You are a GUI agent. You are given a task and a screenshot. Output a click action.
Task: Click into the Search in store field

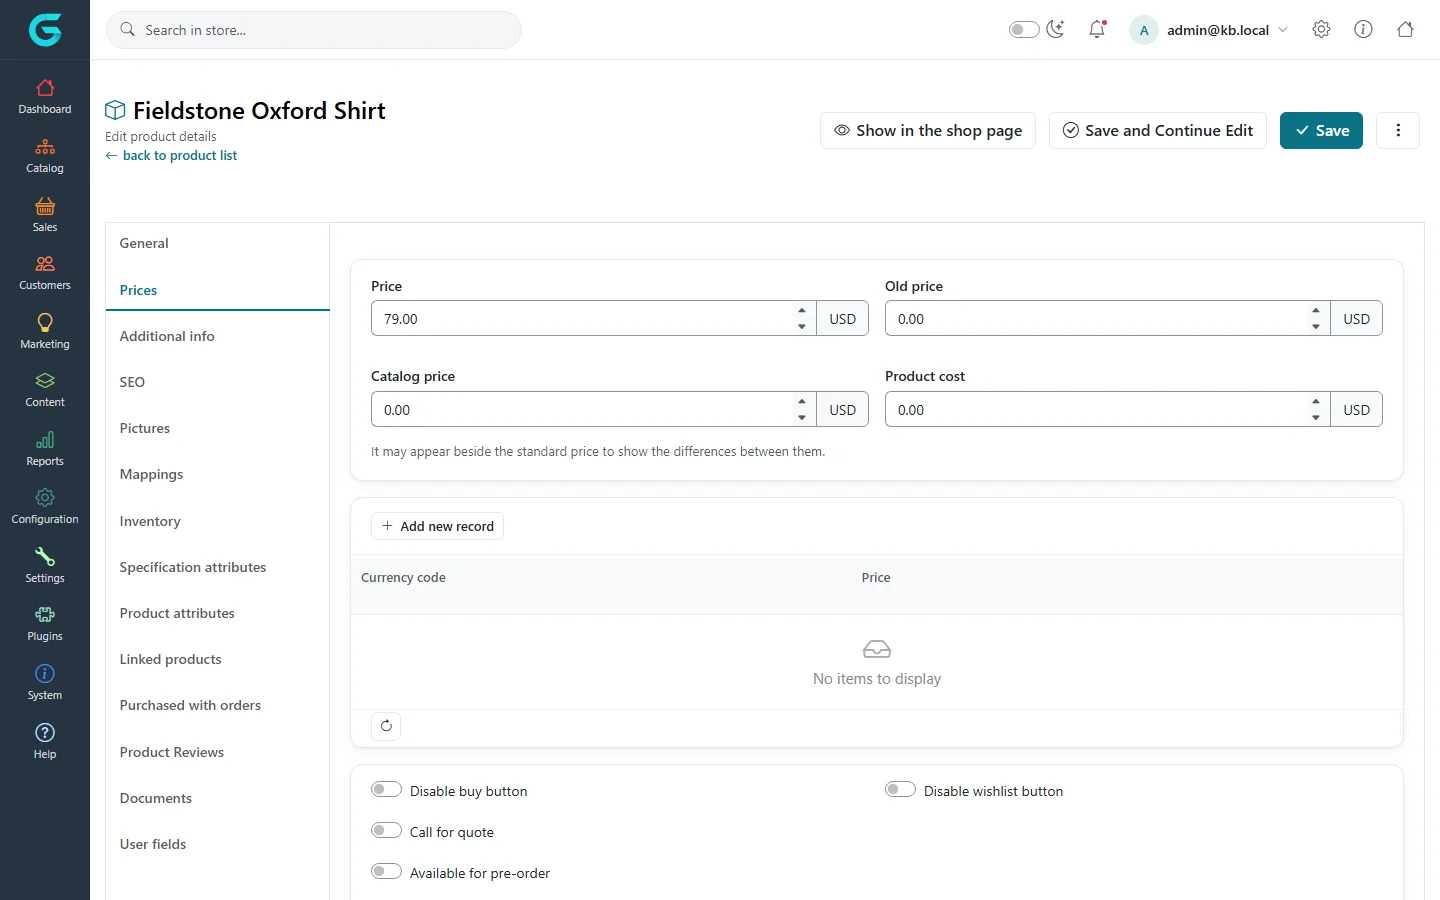[314, 30]
